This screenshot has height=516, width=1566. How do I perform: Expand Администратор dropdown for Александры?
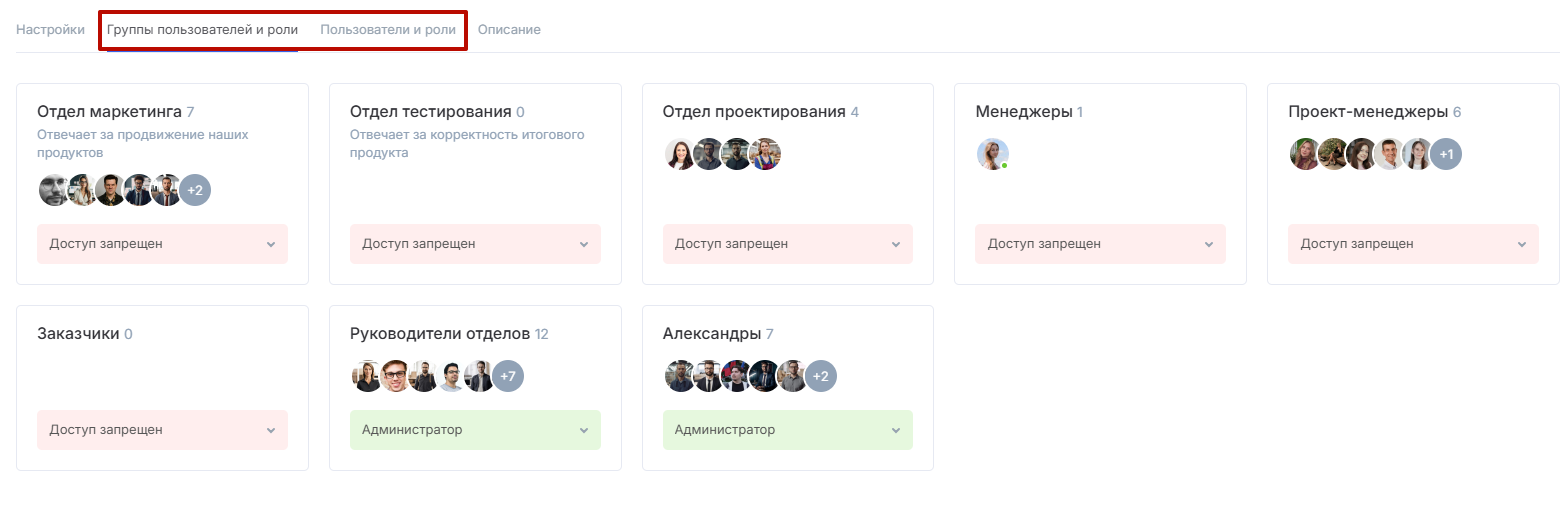[x=787, y=430]
